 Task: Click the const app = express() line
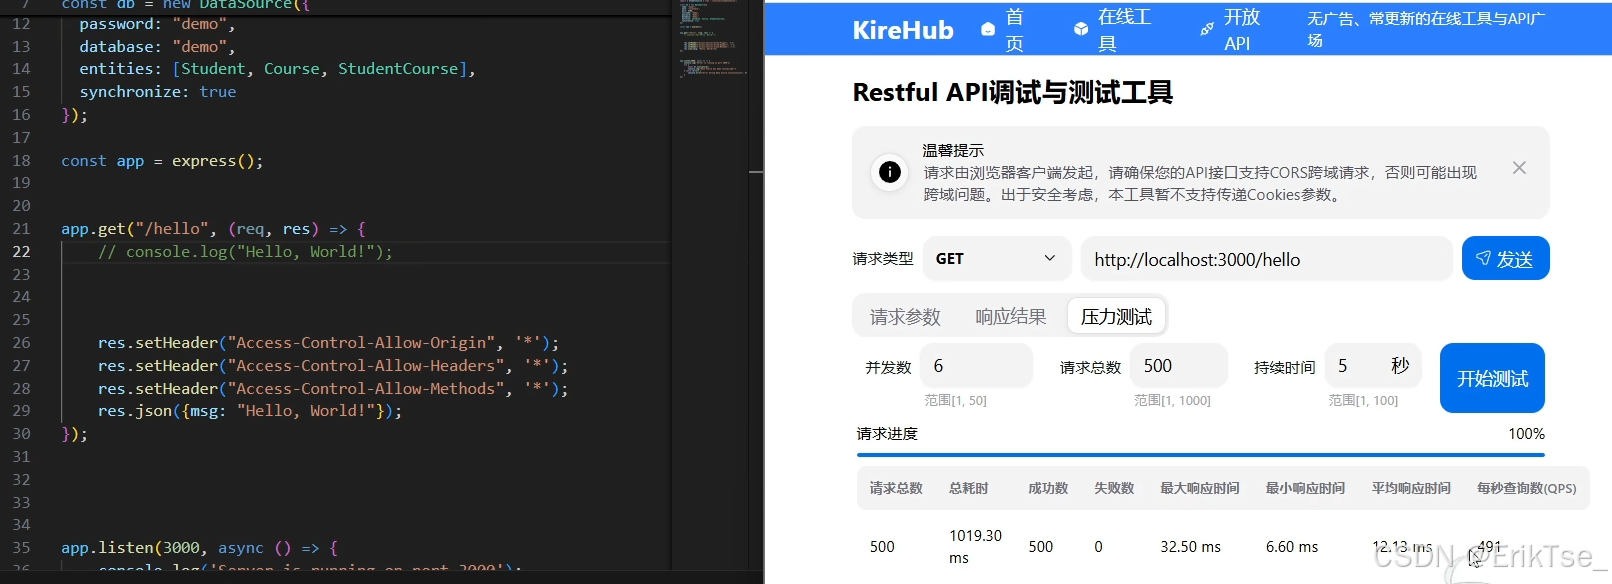click(162, 160)
